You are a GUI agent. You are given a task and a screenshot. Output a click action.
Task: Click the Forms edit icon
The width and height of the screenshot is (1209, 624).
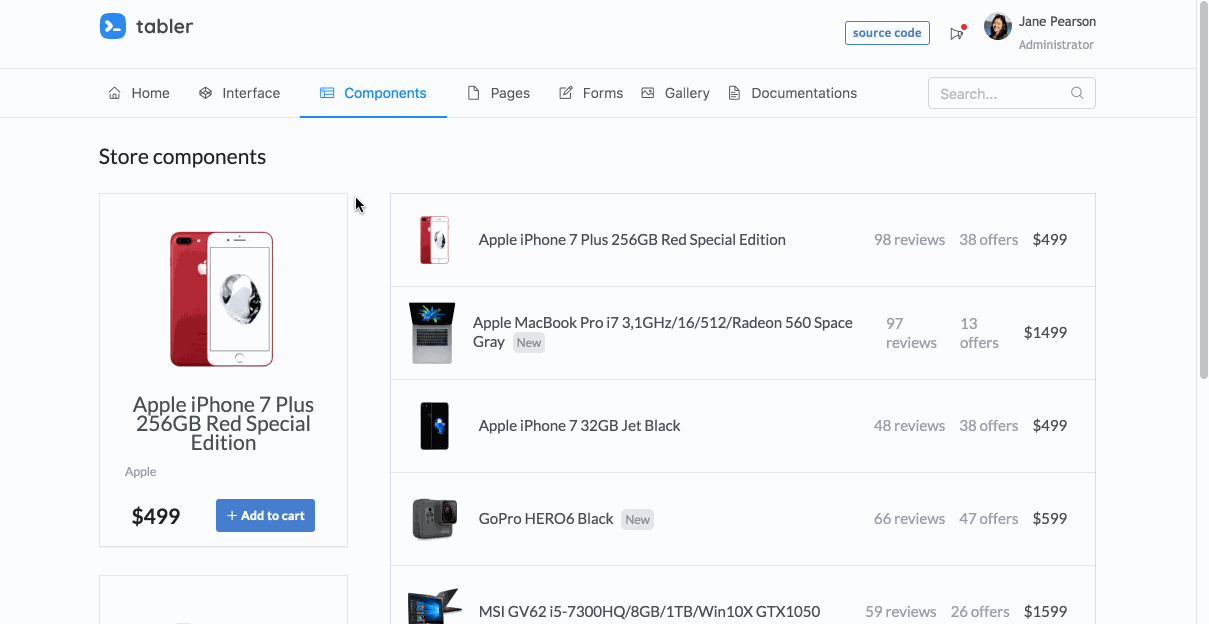point(566,93)
